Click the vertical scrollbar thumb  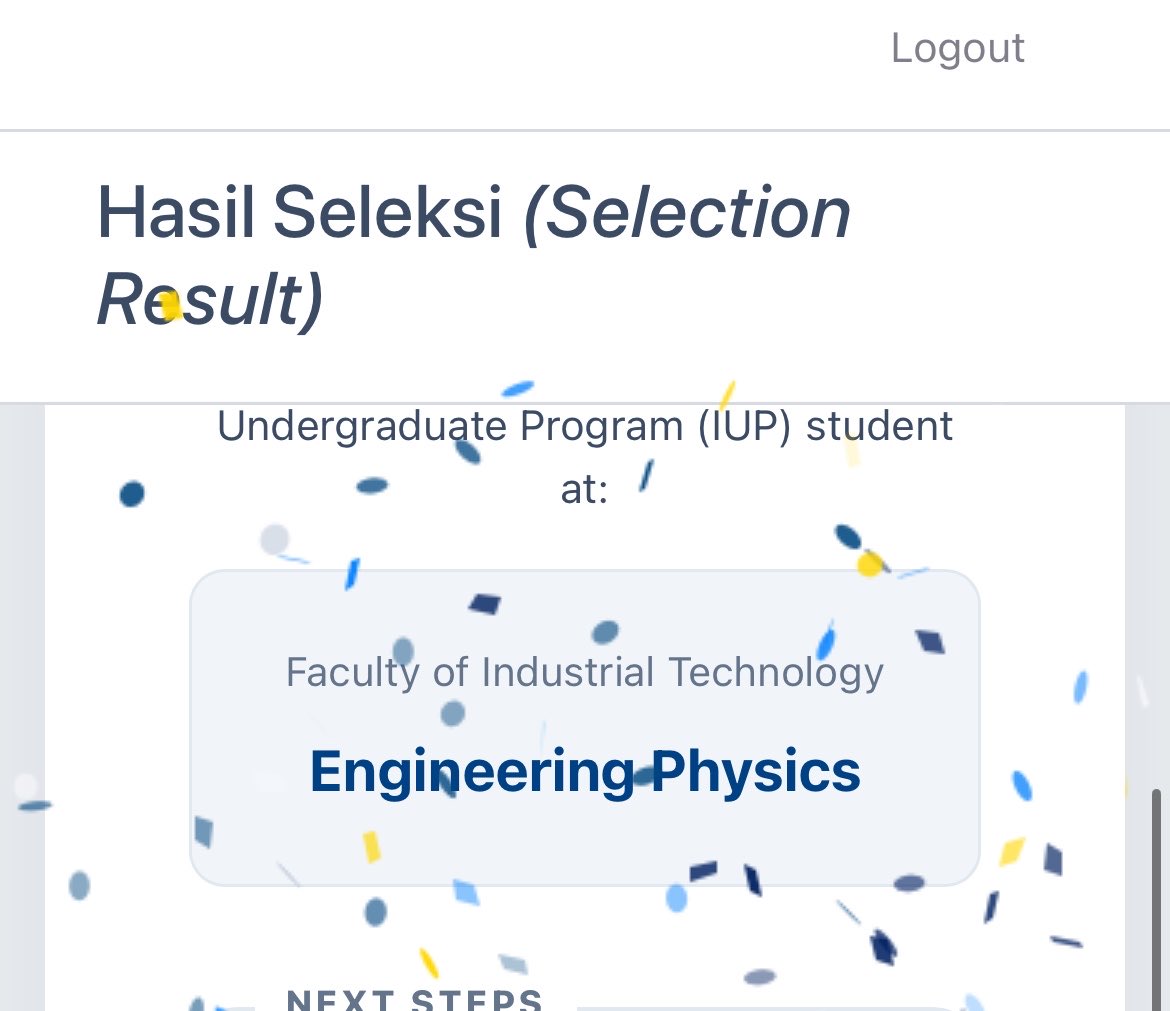click(1156, 899)
